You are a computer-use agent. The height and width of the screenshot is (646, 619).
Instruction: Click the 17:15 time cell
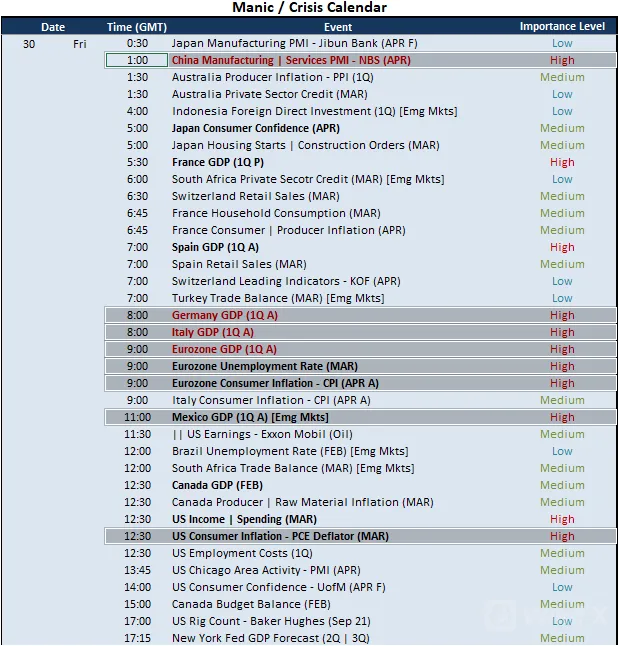tap(137, 638)
